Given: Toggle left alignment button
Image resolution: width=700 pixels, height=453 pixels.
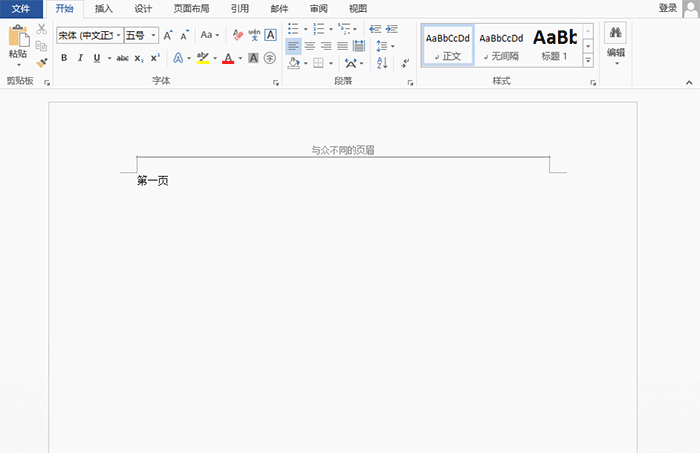Looking at the screenshot, I should [x=293, y=46].
